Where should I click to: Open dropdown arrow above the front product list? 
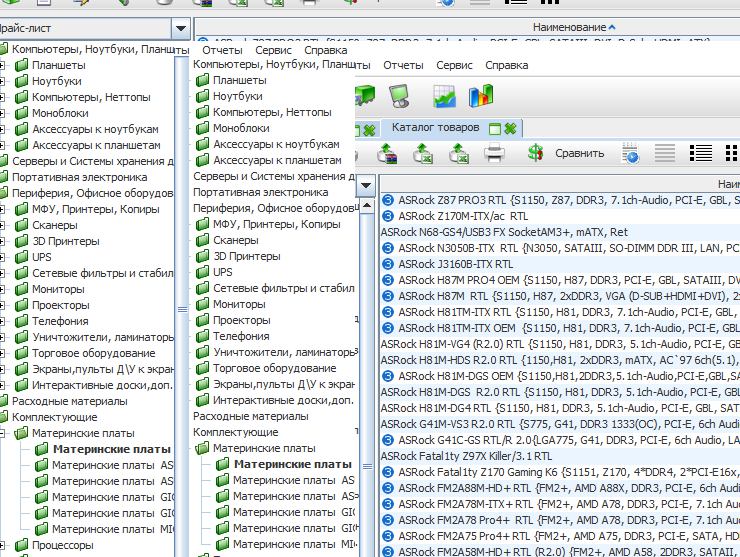point(366,186)
